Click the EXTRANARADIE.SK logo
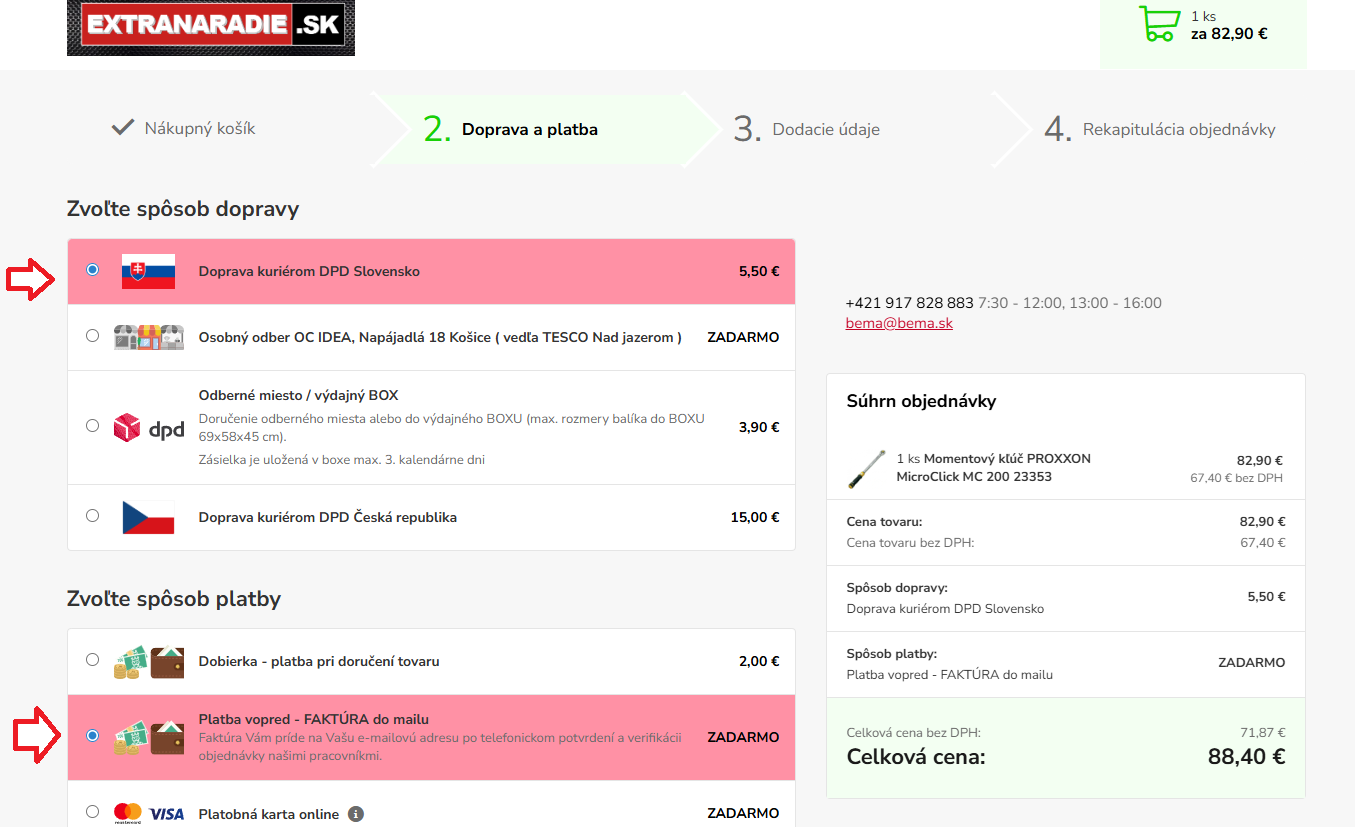This screenshot has height=827, width=1355. point(211,28)
